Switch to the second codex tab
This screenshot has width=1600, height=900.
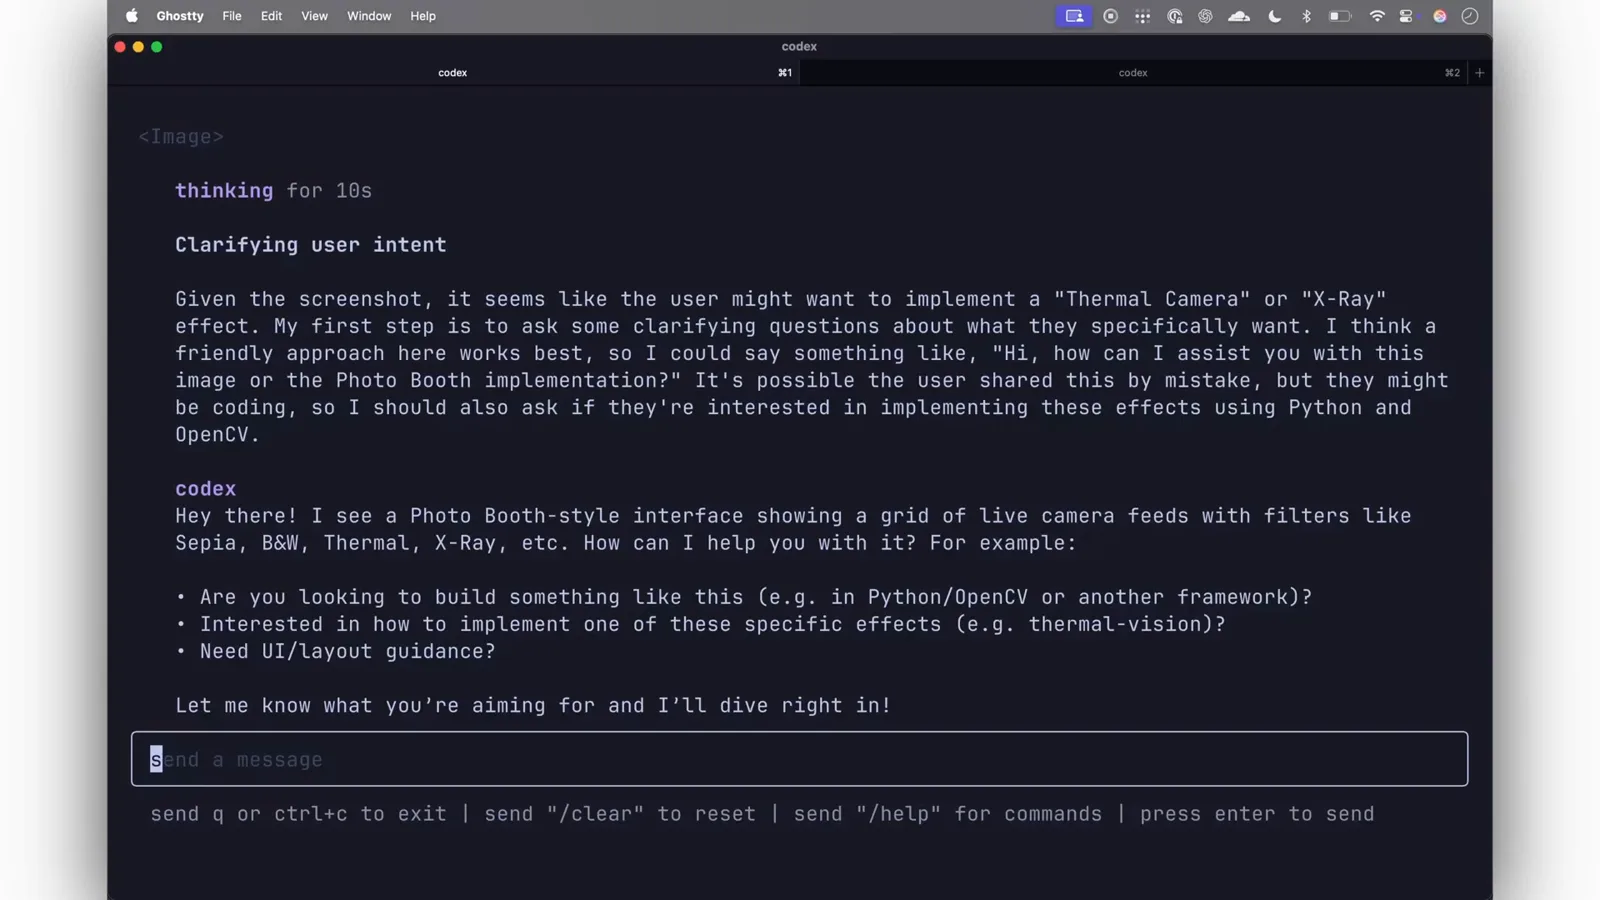[x=1133, y=73]
